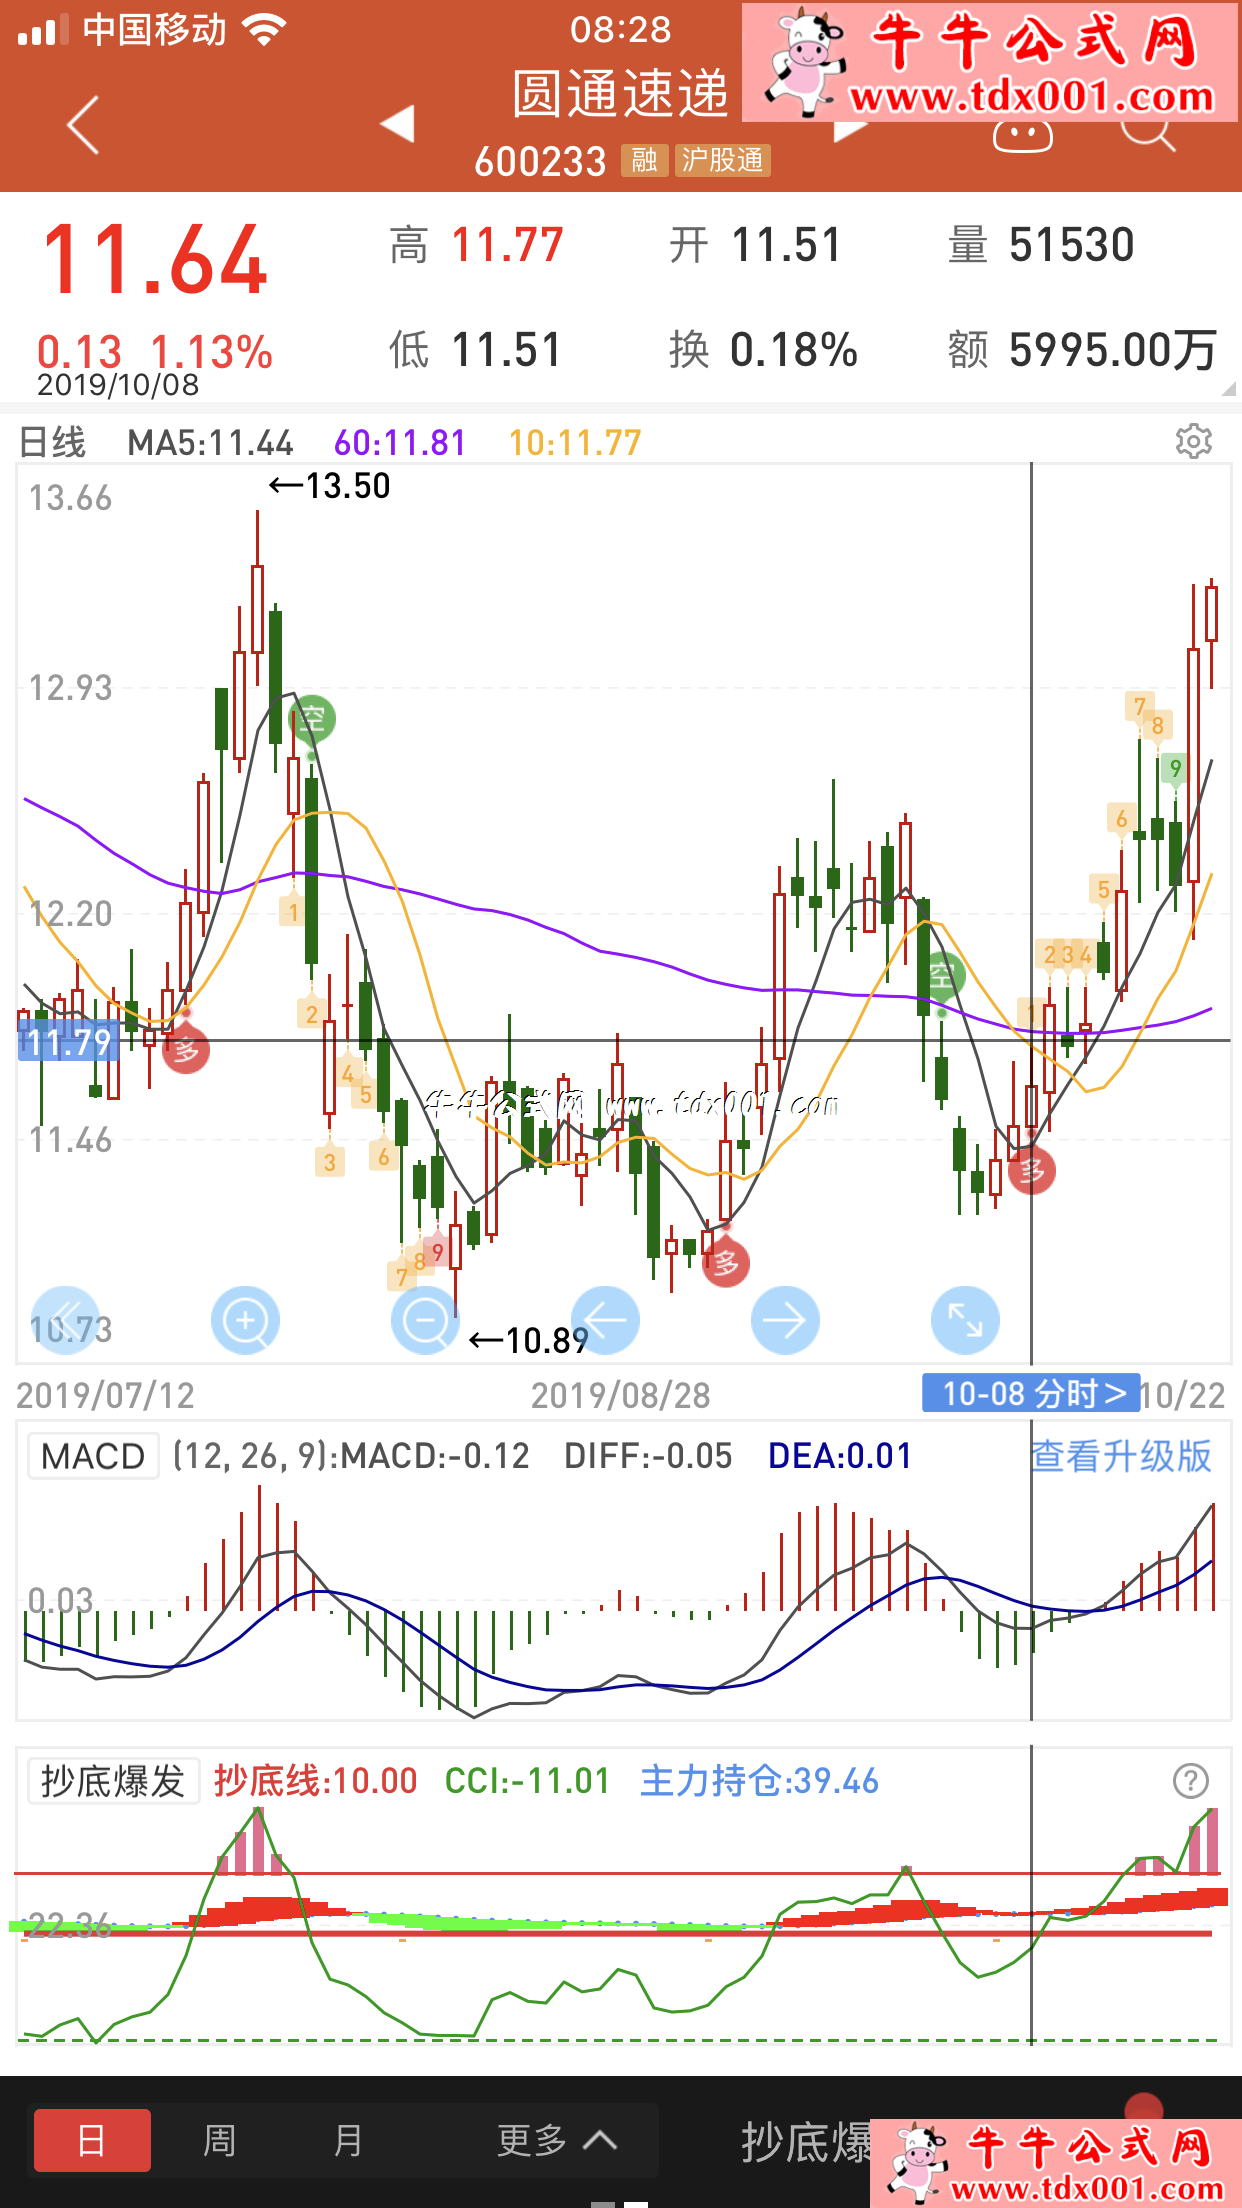Tap the 日线 label above the chart
This screenshot has width=1242, height=2208.
click(x=53, y=442)
